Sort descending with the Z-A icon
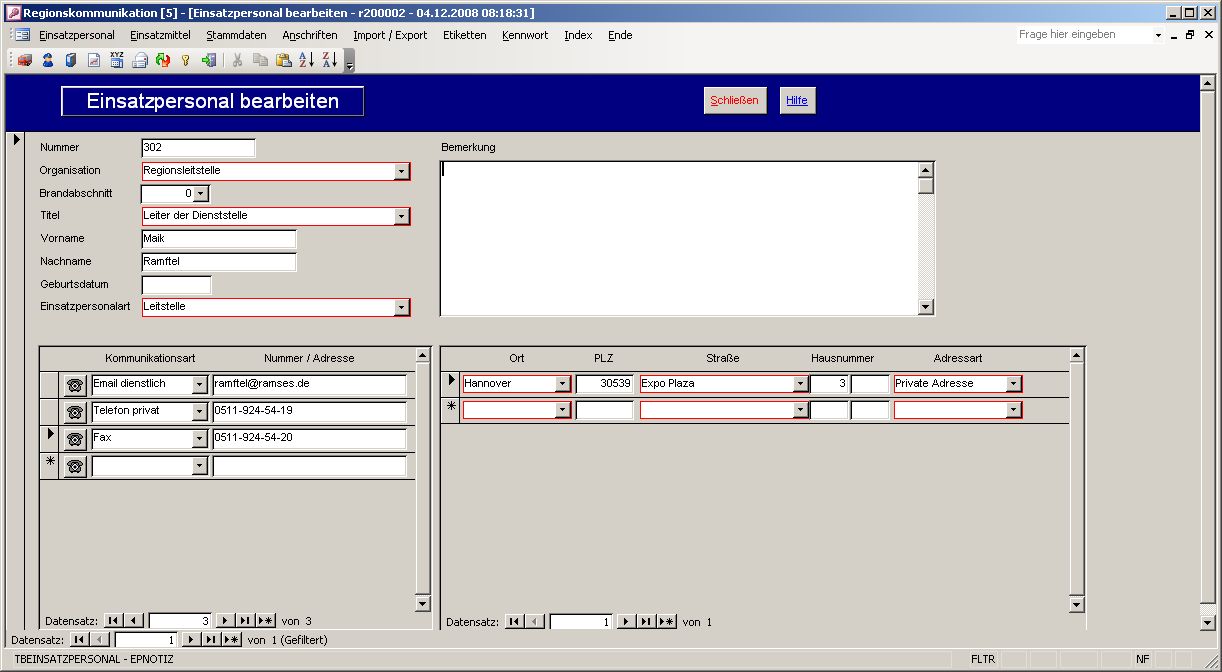 (x=330, y=60)
